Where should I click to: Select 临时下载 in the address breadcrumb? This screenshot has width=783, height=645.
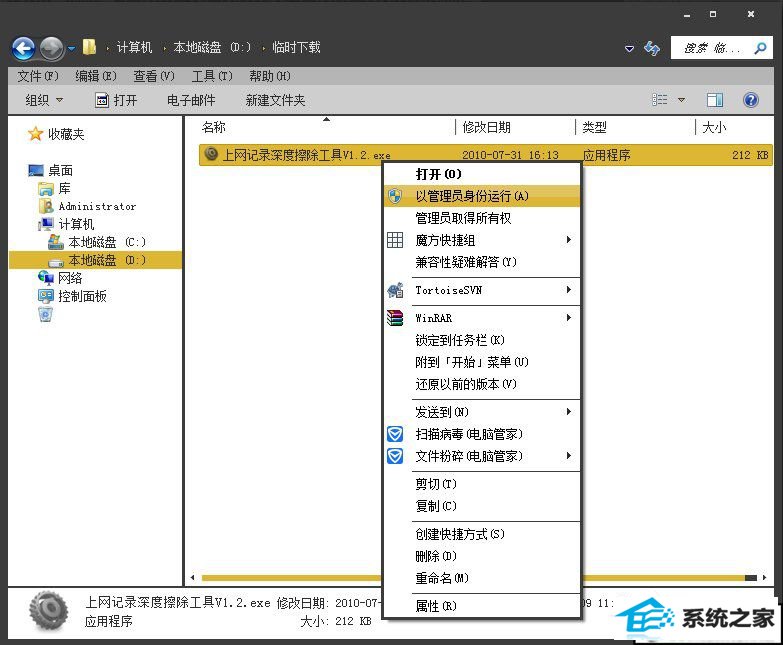(296, 47)
